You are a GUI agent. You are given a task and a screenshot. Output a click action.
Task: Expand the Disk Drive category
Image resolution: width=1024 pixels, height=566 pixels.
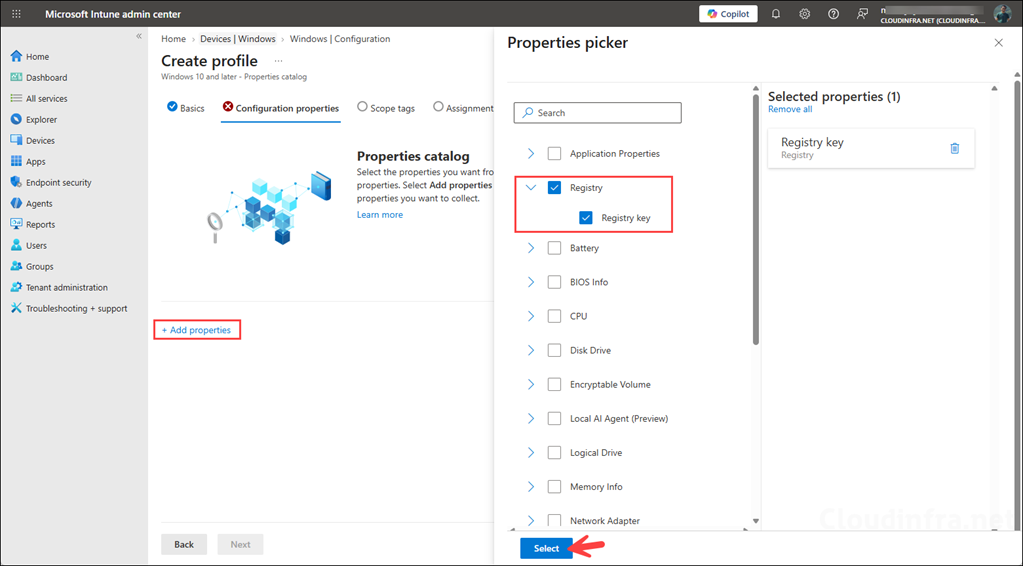click(x=531, y=350)
